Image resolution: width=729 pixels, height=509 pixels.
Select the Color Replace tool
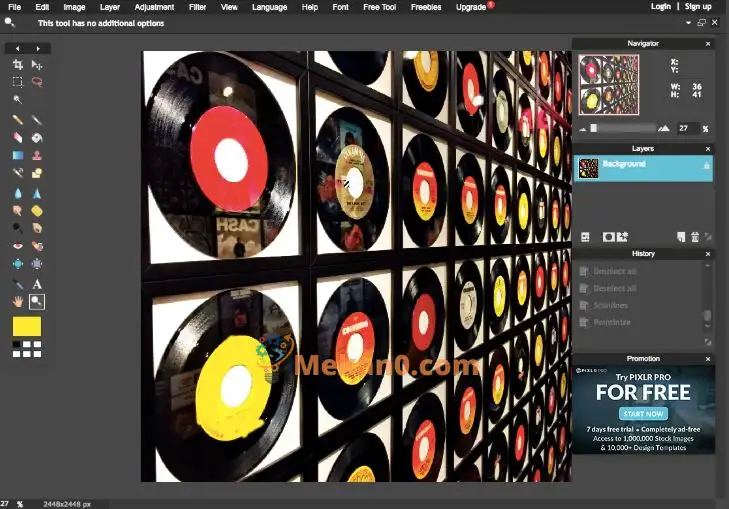click(x=18, y=173)
